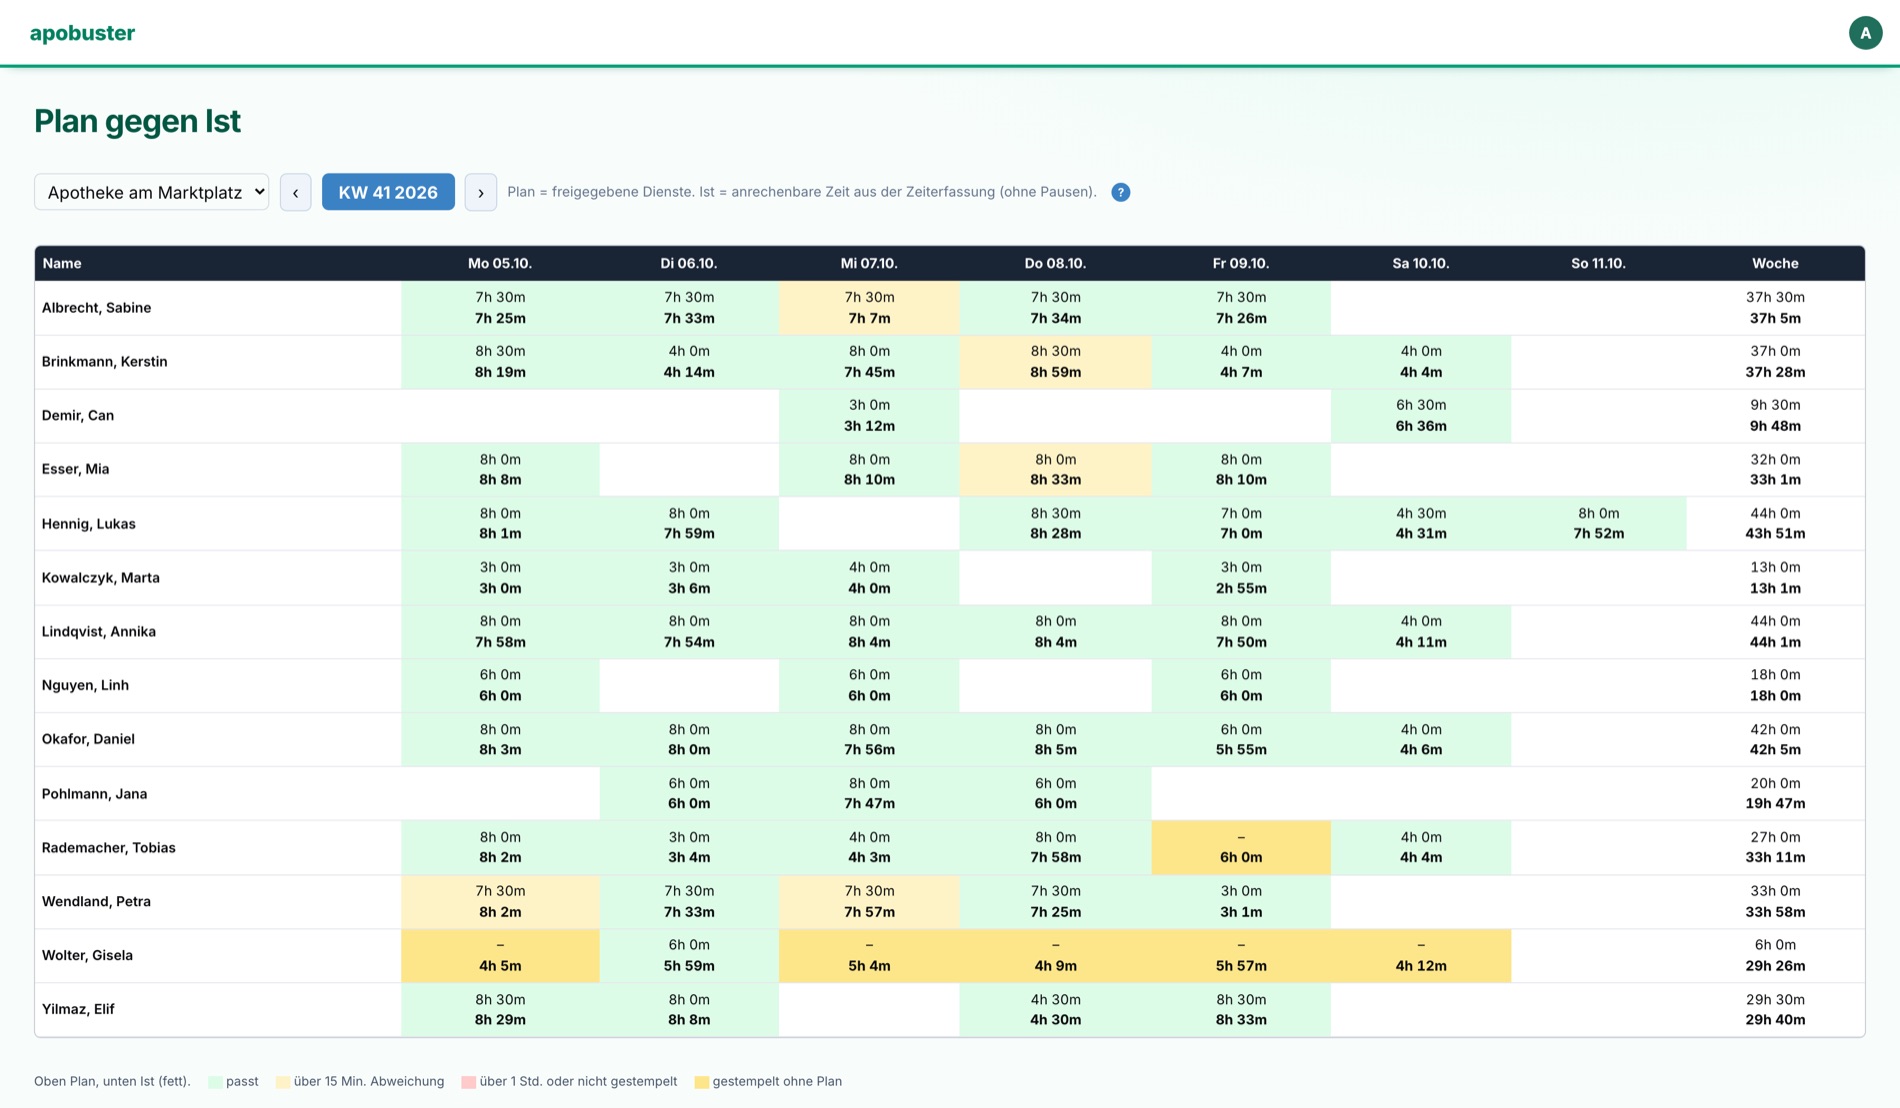Image resolution: width=1900 pixels, height=1108 pixels.
Task: Click the 'gestempelt ohne Plan' legend swatch
Action: tap(701, 1082)
